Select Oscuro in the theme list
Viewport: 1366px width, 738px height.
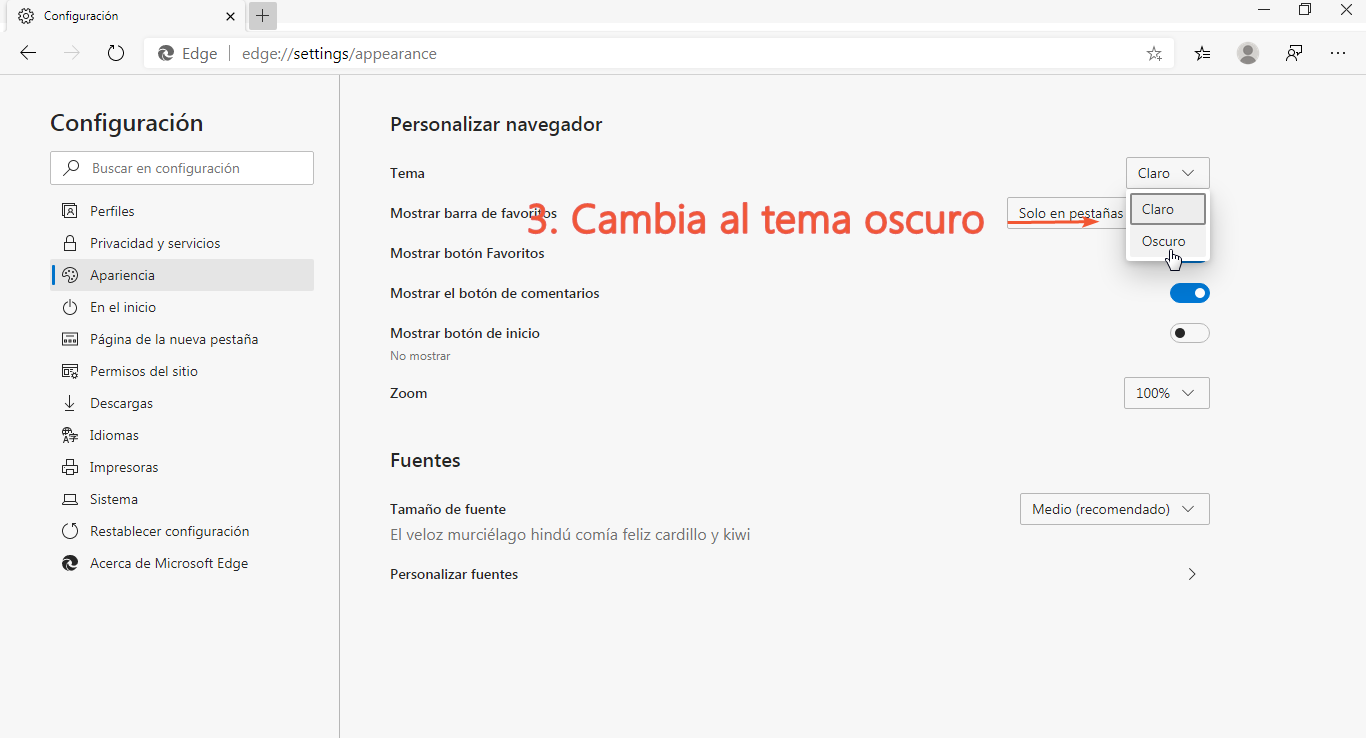pyautogui.click(x=1168, y=241)
